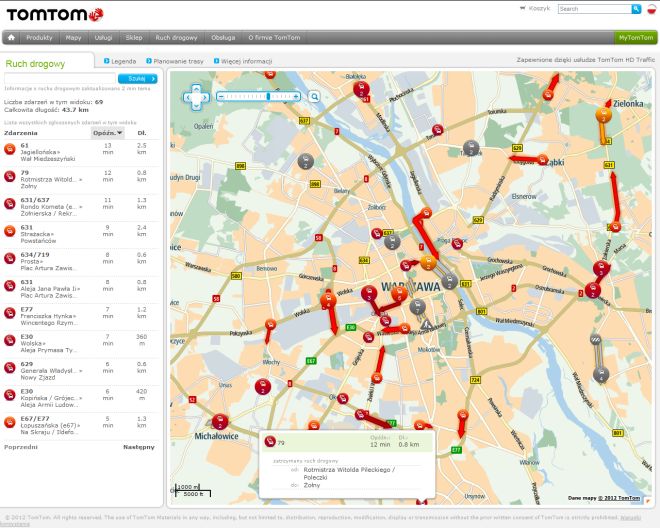The image size is (660, 528).
Task: Click the MyTomTom button
Action: 636,37
